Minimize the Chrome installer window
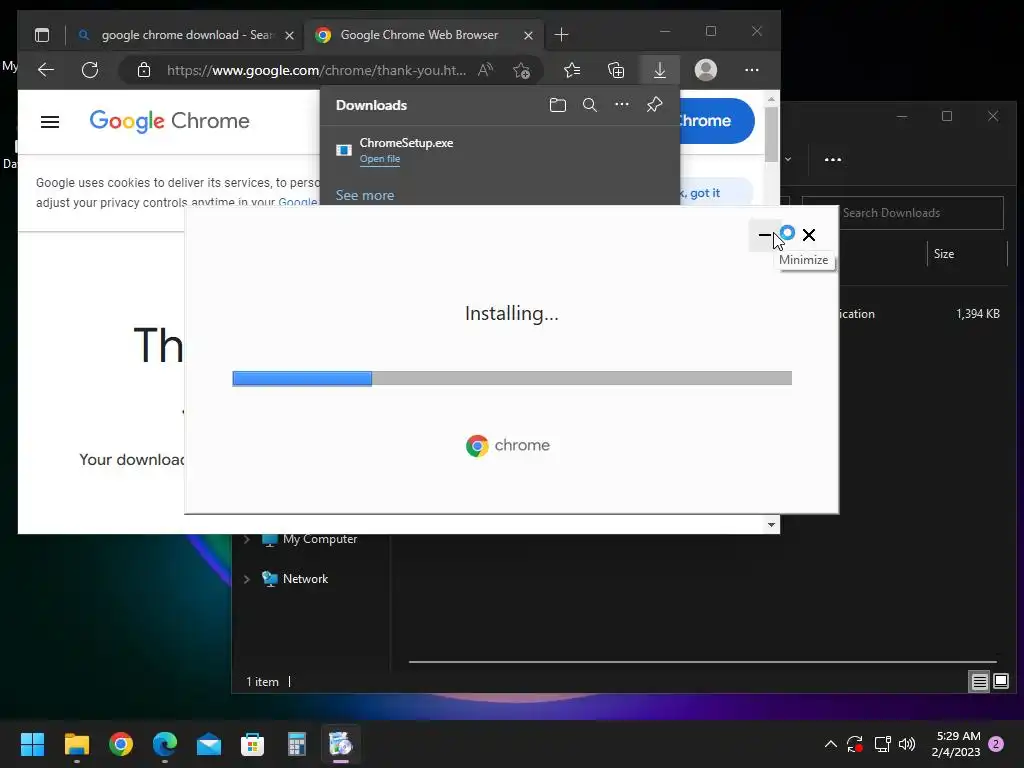The width and height of the screenshot is (1024, 768). [x=765, y=234]
